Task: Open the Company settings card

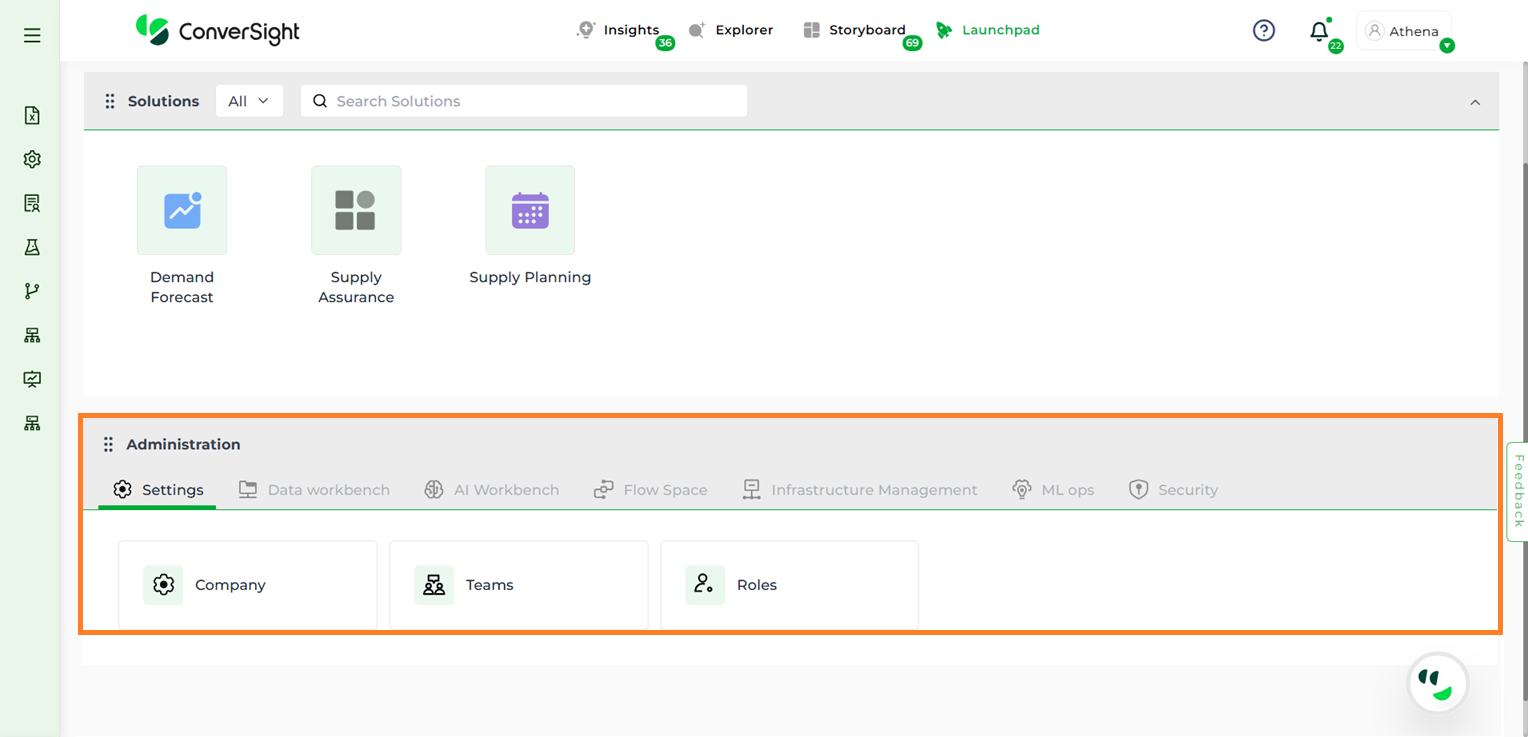Action: pos(248,585)
